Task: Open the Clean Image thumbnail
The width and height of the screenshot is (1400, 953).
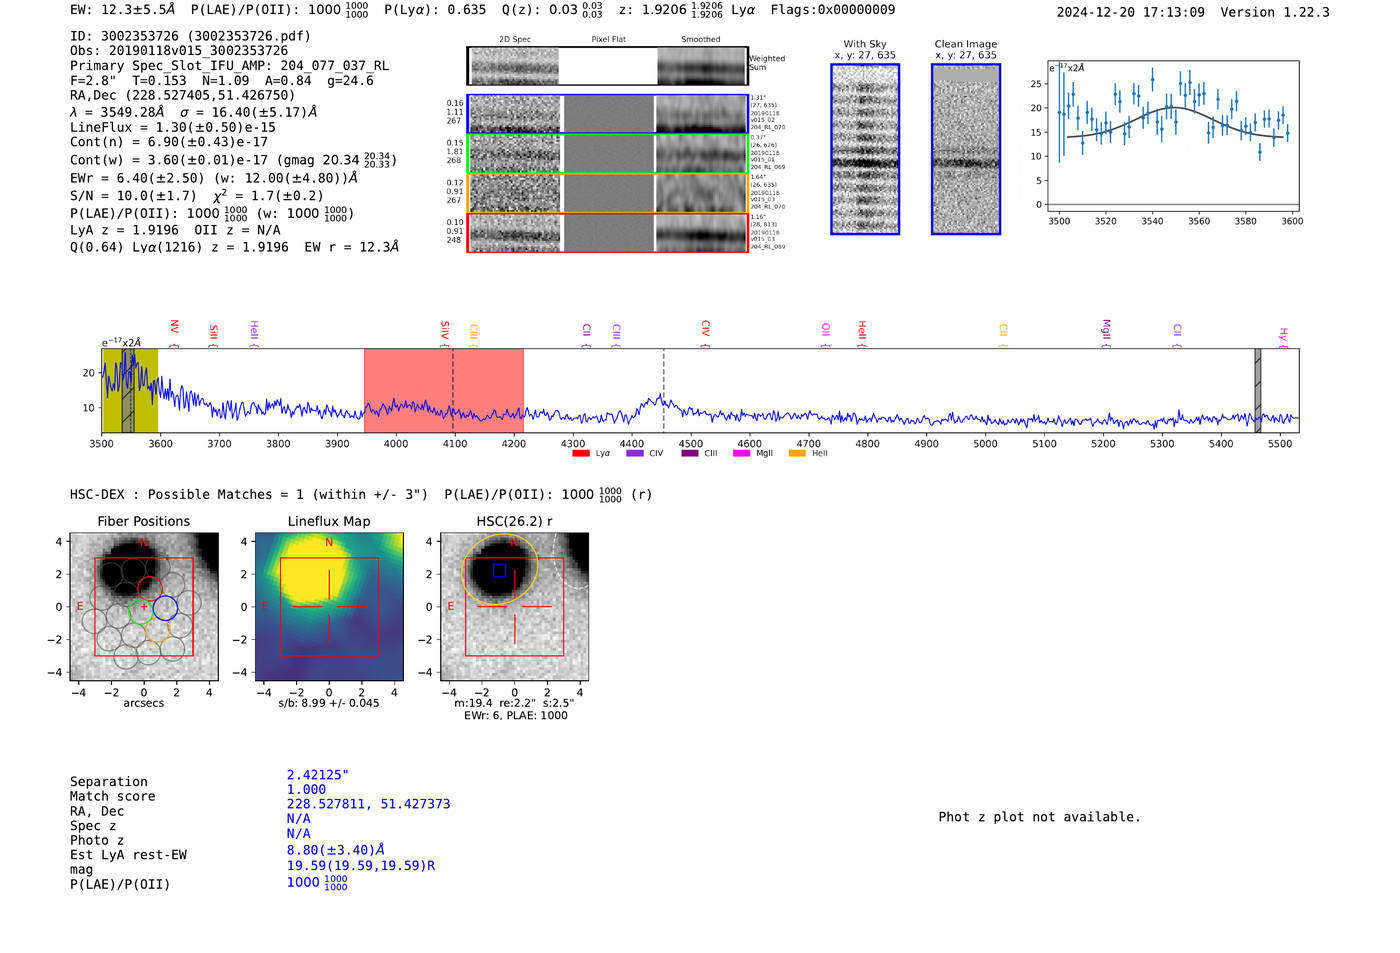Action: 966,149
